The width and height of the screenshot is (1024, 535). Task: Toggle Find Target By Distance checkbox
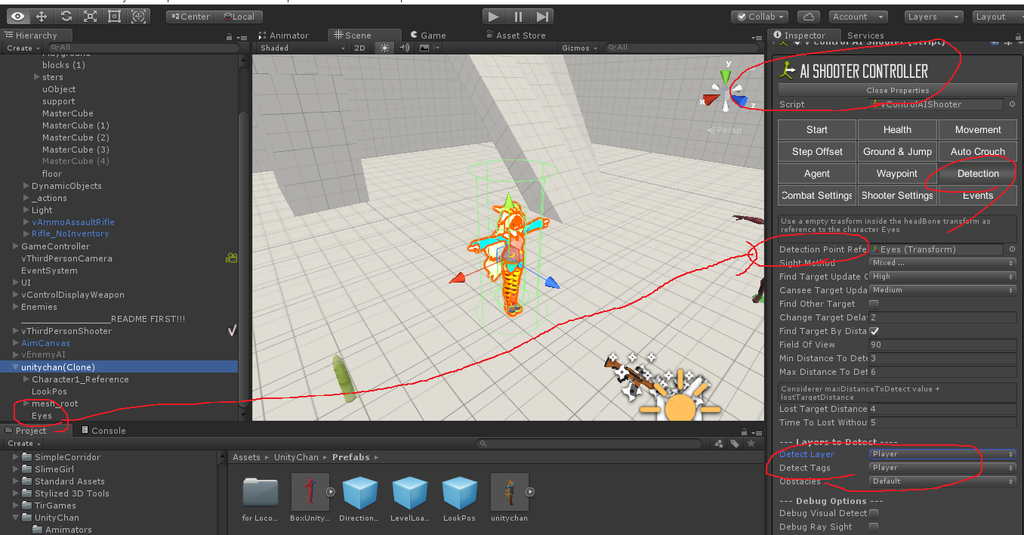[x=874, y=331]
